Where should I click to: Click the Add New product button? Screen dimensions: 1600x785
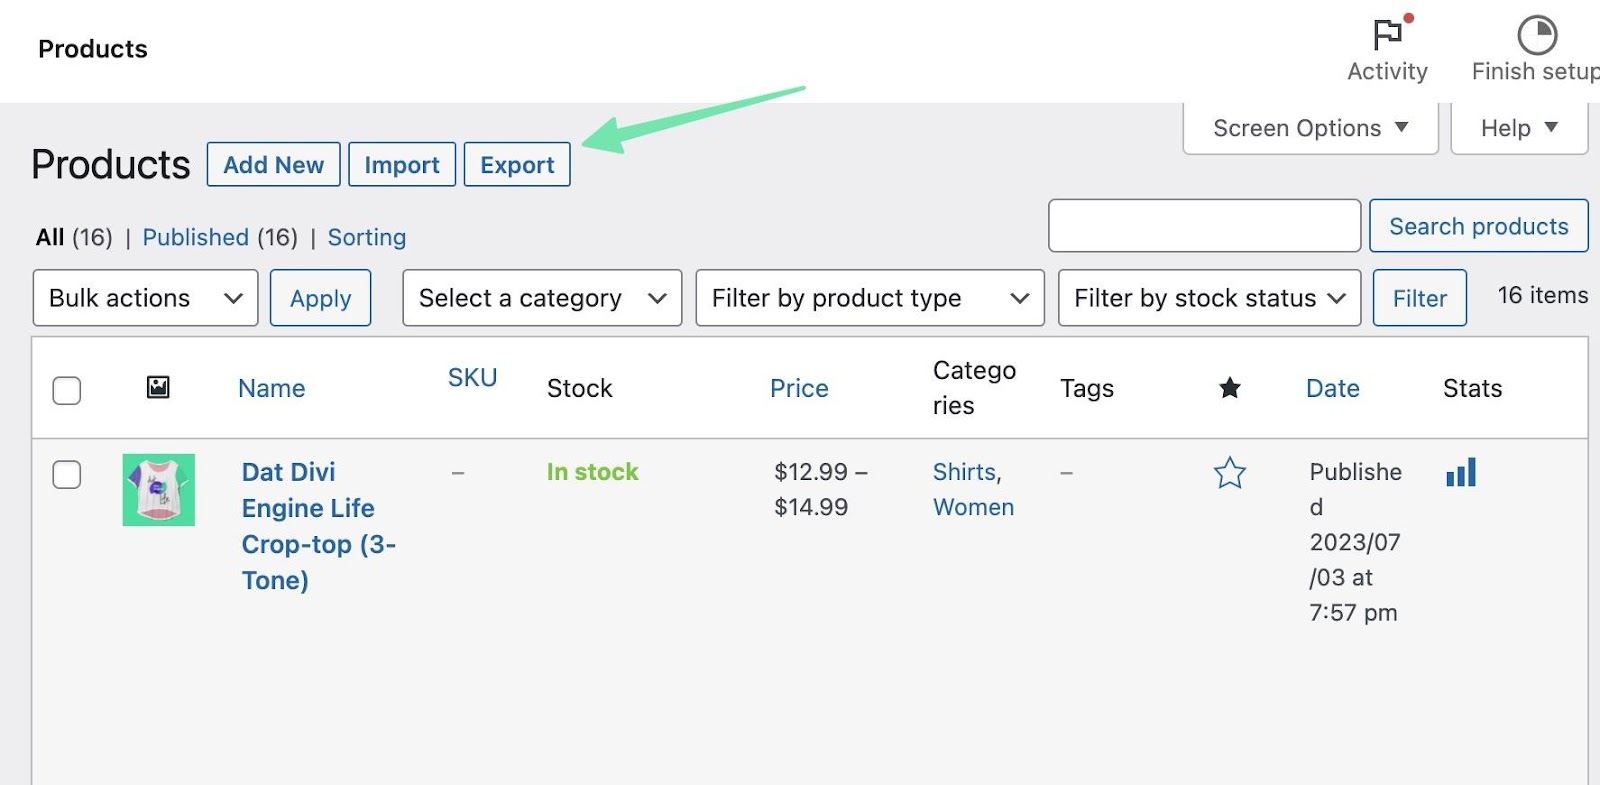tap(273, 165)
